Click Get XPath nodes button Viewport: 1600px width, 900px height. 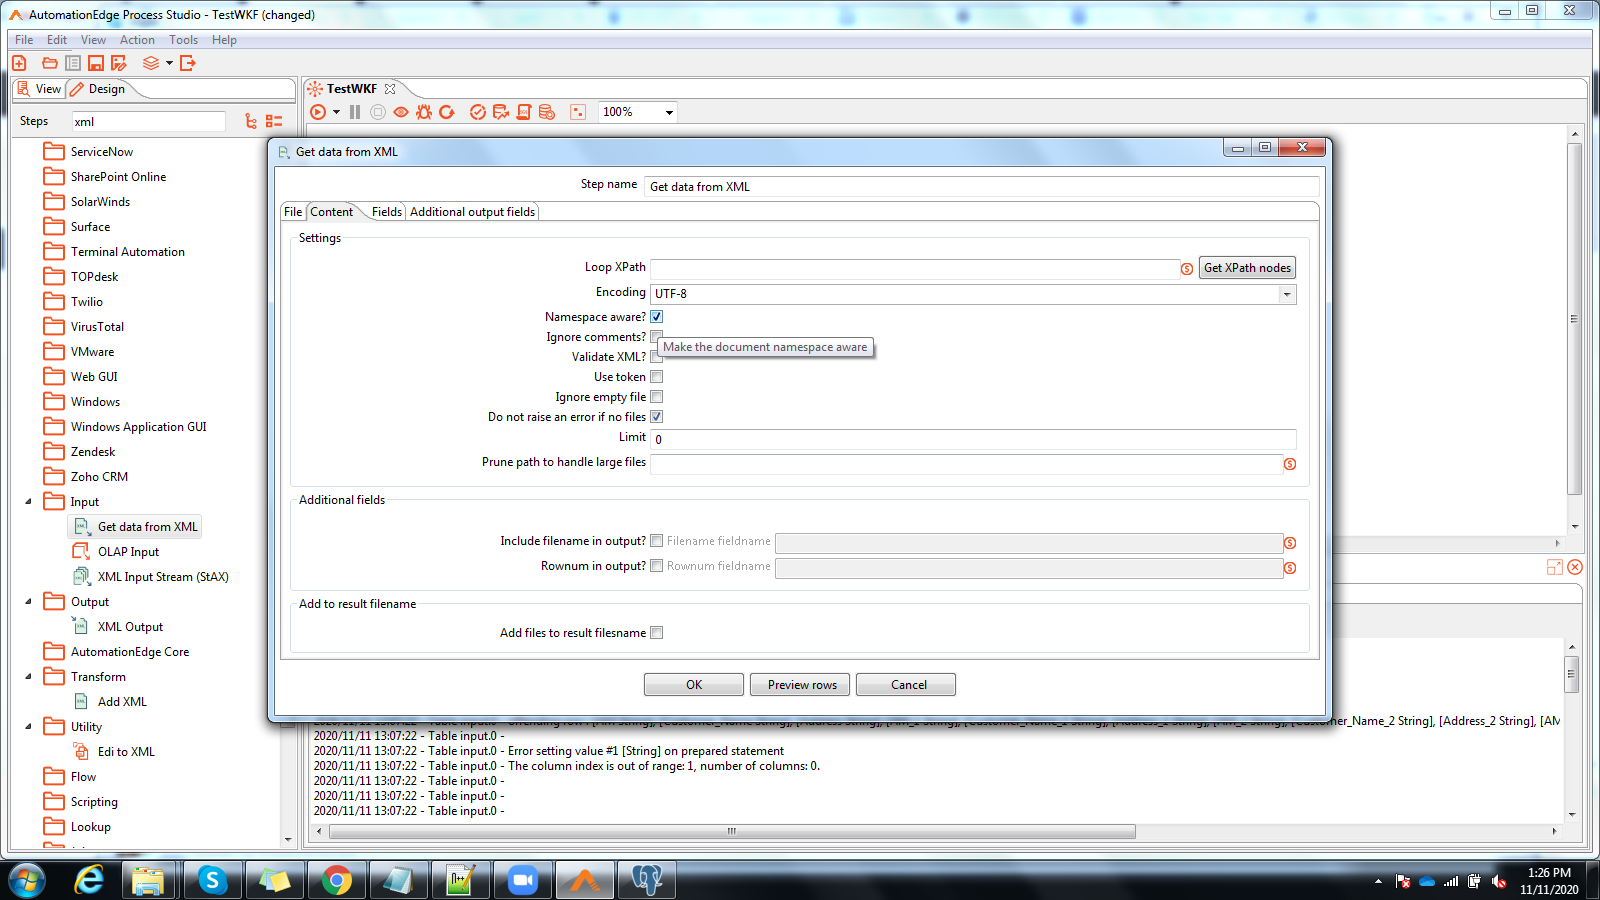click(x=1247, y=268)
